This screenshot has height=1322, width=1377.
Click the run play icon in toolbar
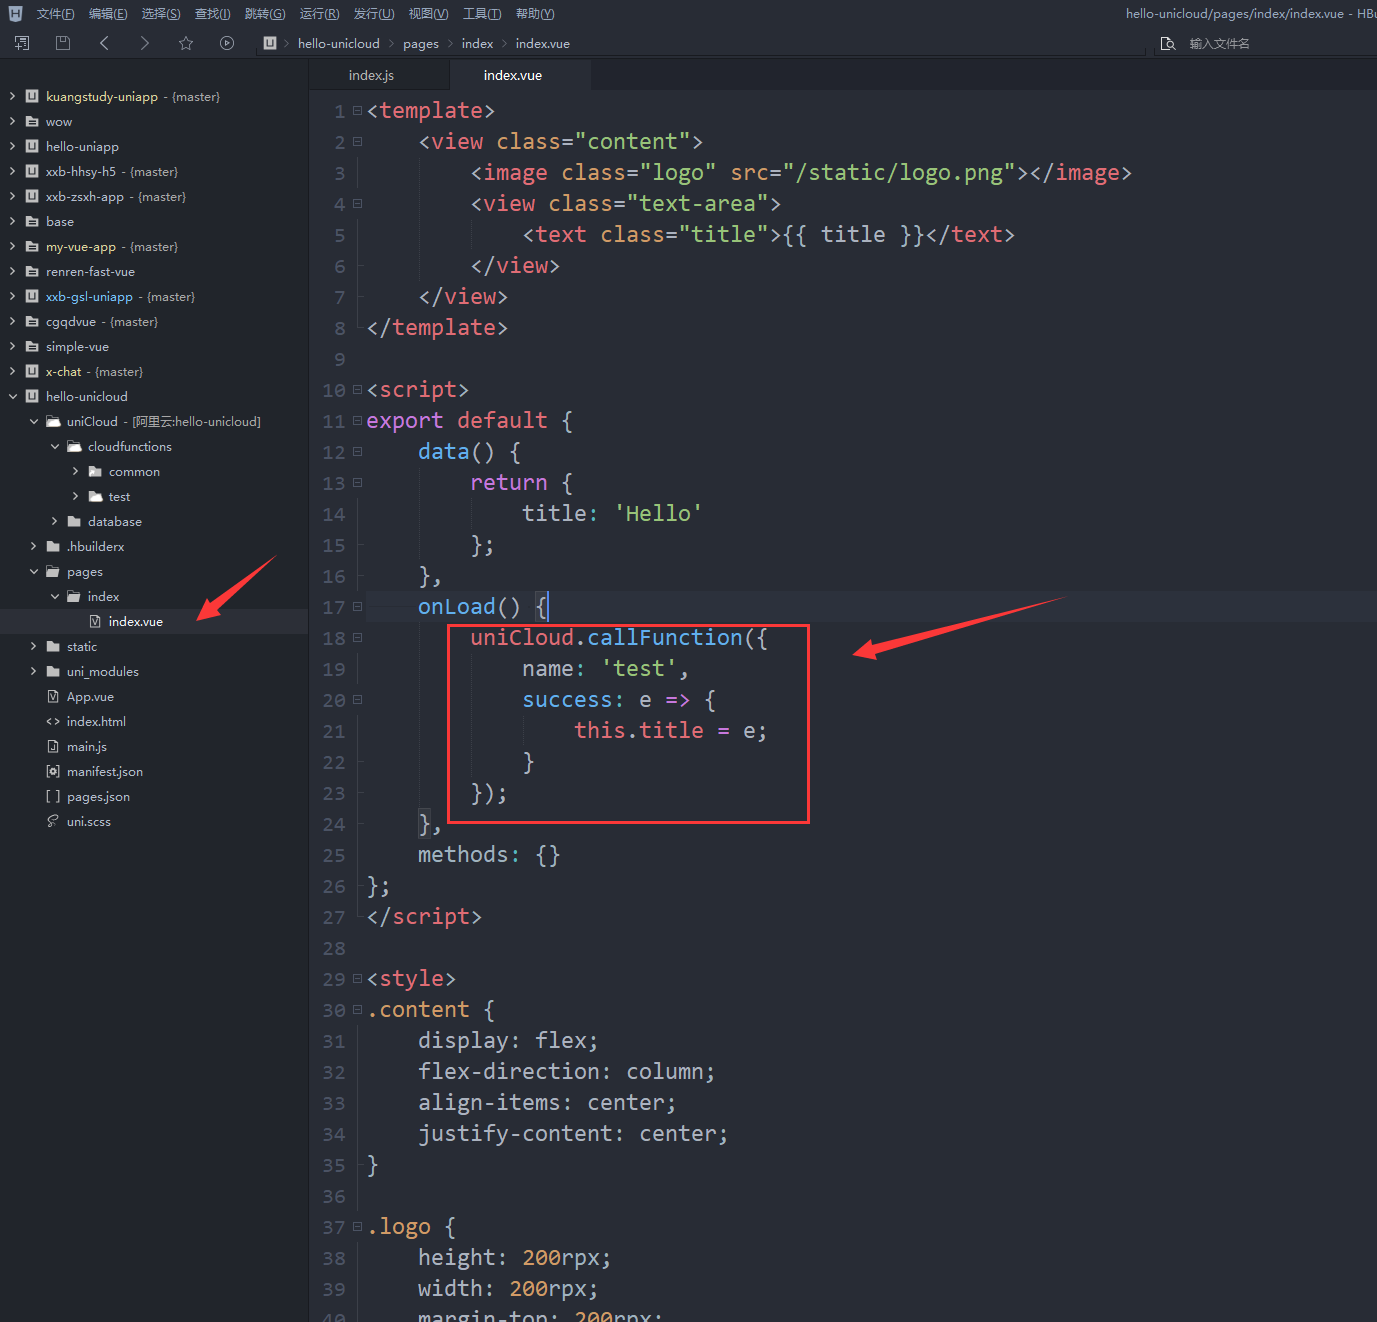pyautogui.click(x=227, y=43)
